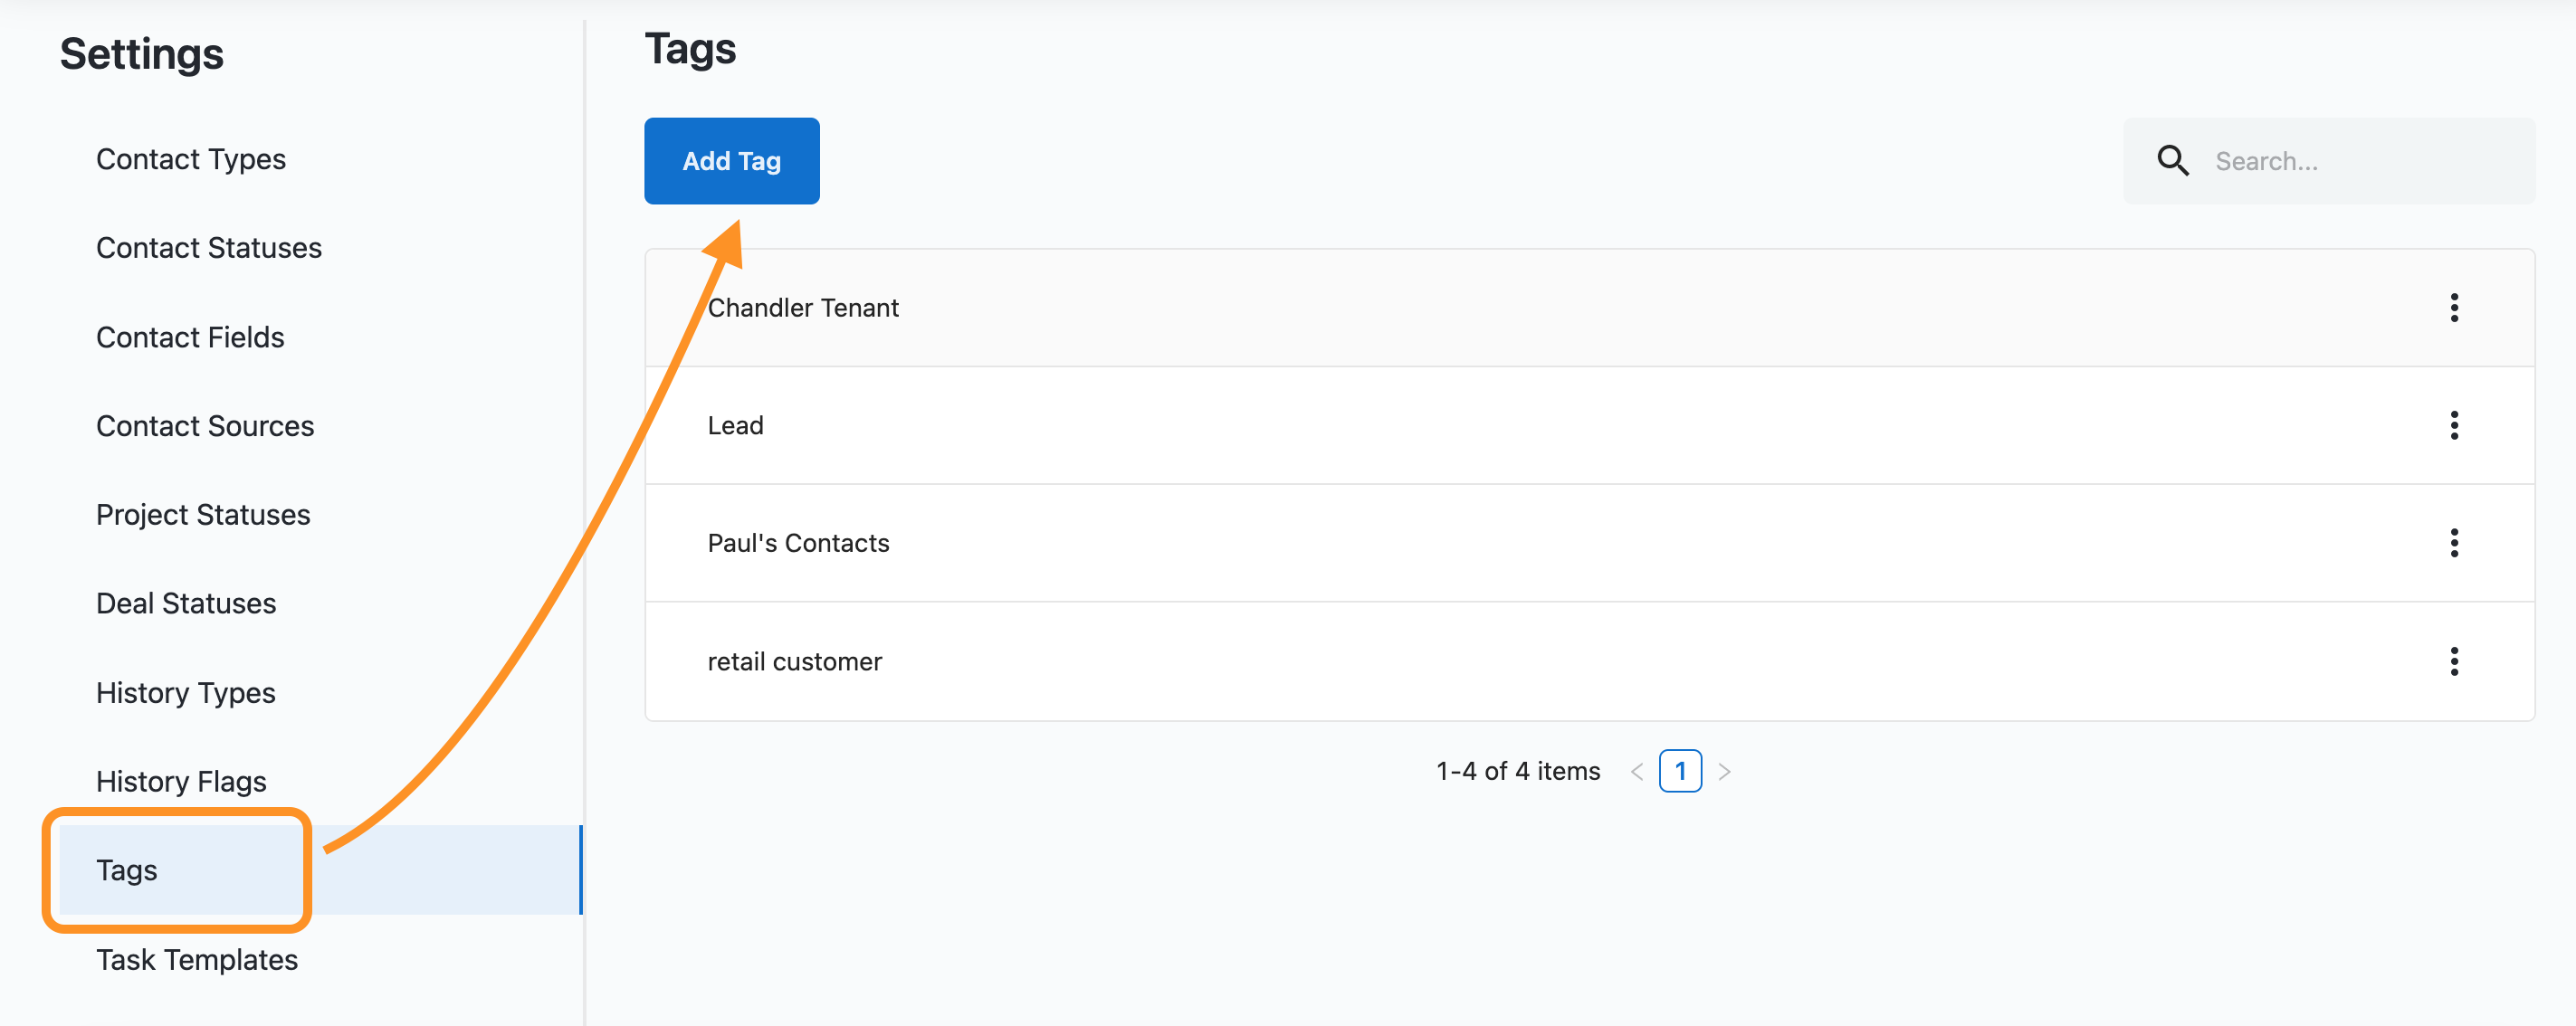The height and width of the screenshot is (1026, 2576).
Task: Open the Paul's Contacts kebab menu
Action: [2453, 543]
